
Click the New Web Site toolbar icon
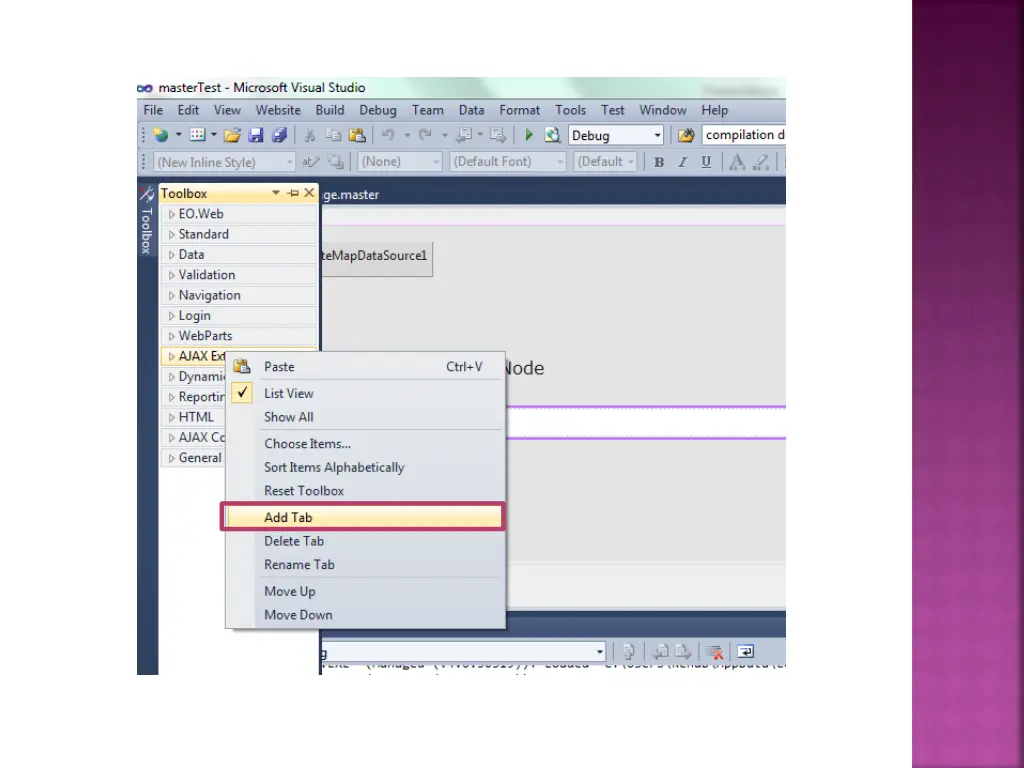[161, 135]
